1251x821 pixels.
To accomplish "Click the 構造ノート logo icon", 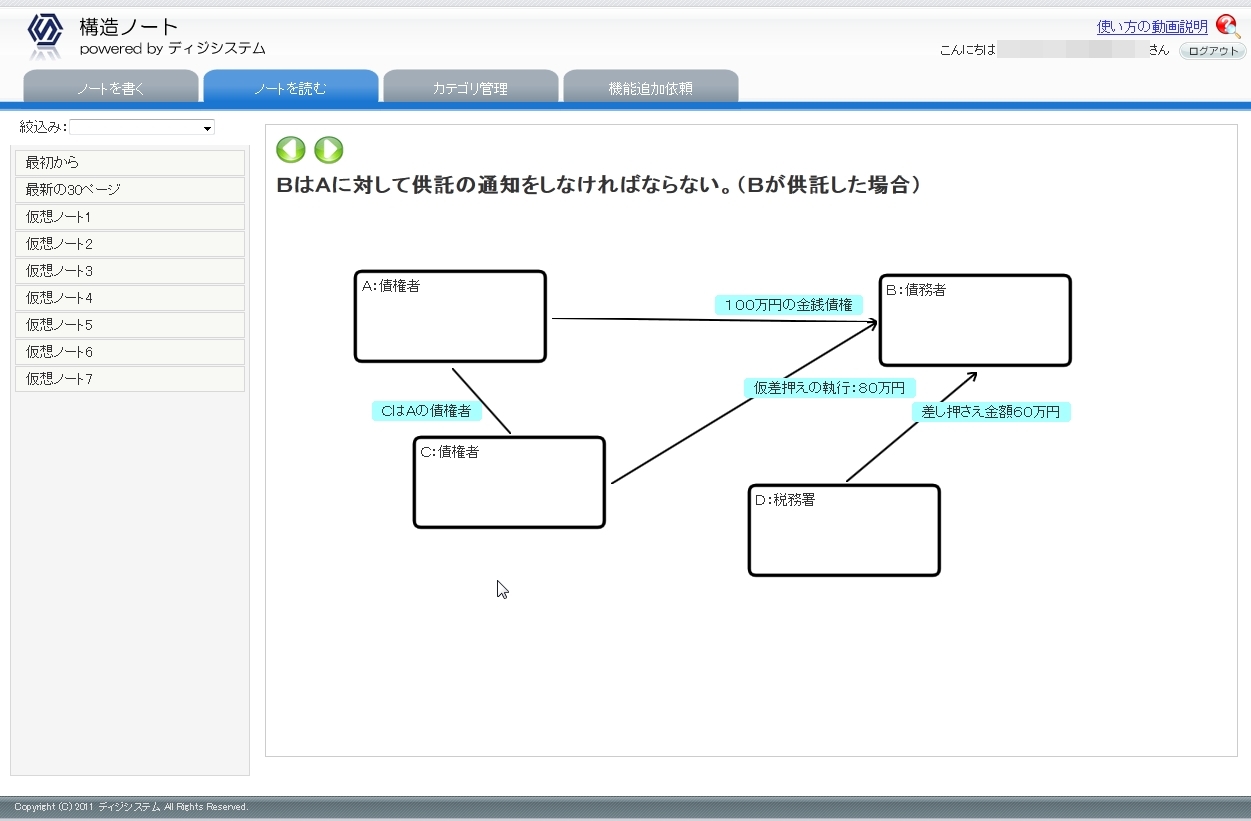I will 45,35.
